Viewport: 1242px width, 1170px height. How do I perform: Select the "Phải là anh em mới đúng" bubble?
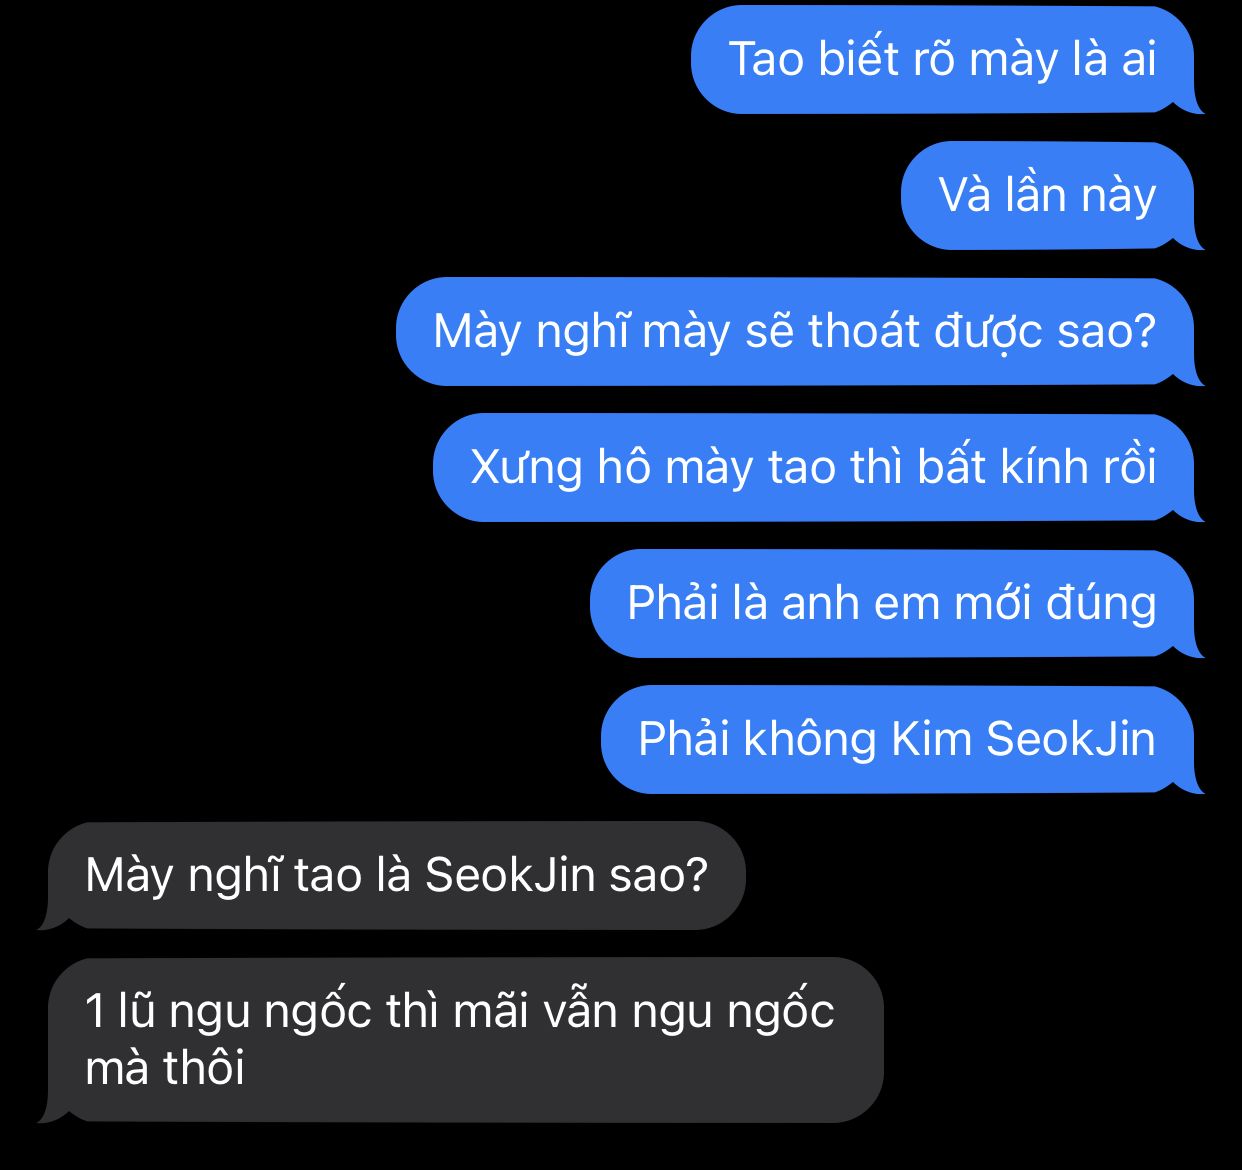pyautogui.click(x=893, y=604)
